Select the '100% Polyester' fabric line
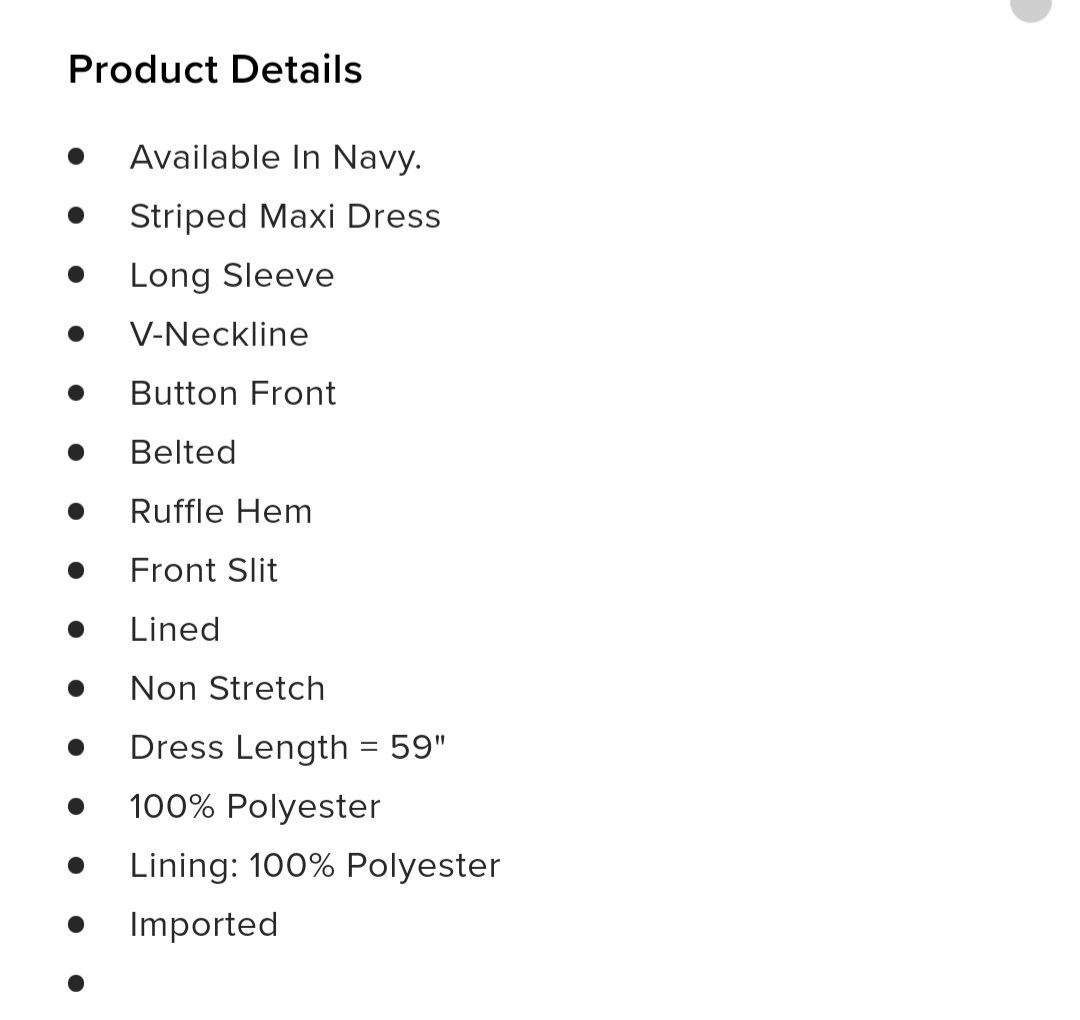 (255, 806)
